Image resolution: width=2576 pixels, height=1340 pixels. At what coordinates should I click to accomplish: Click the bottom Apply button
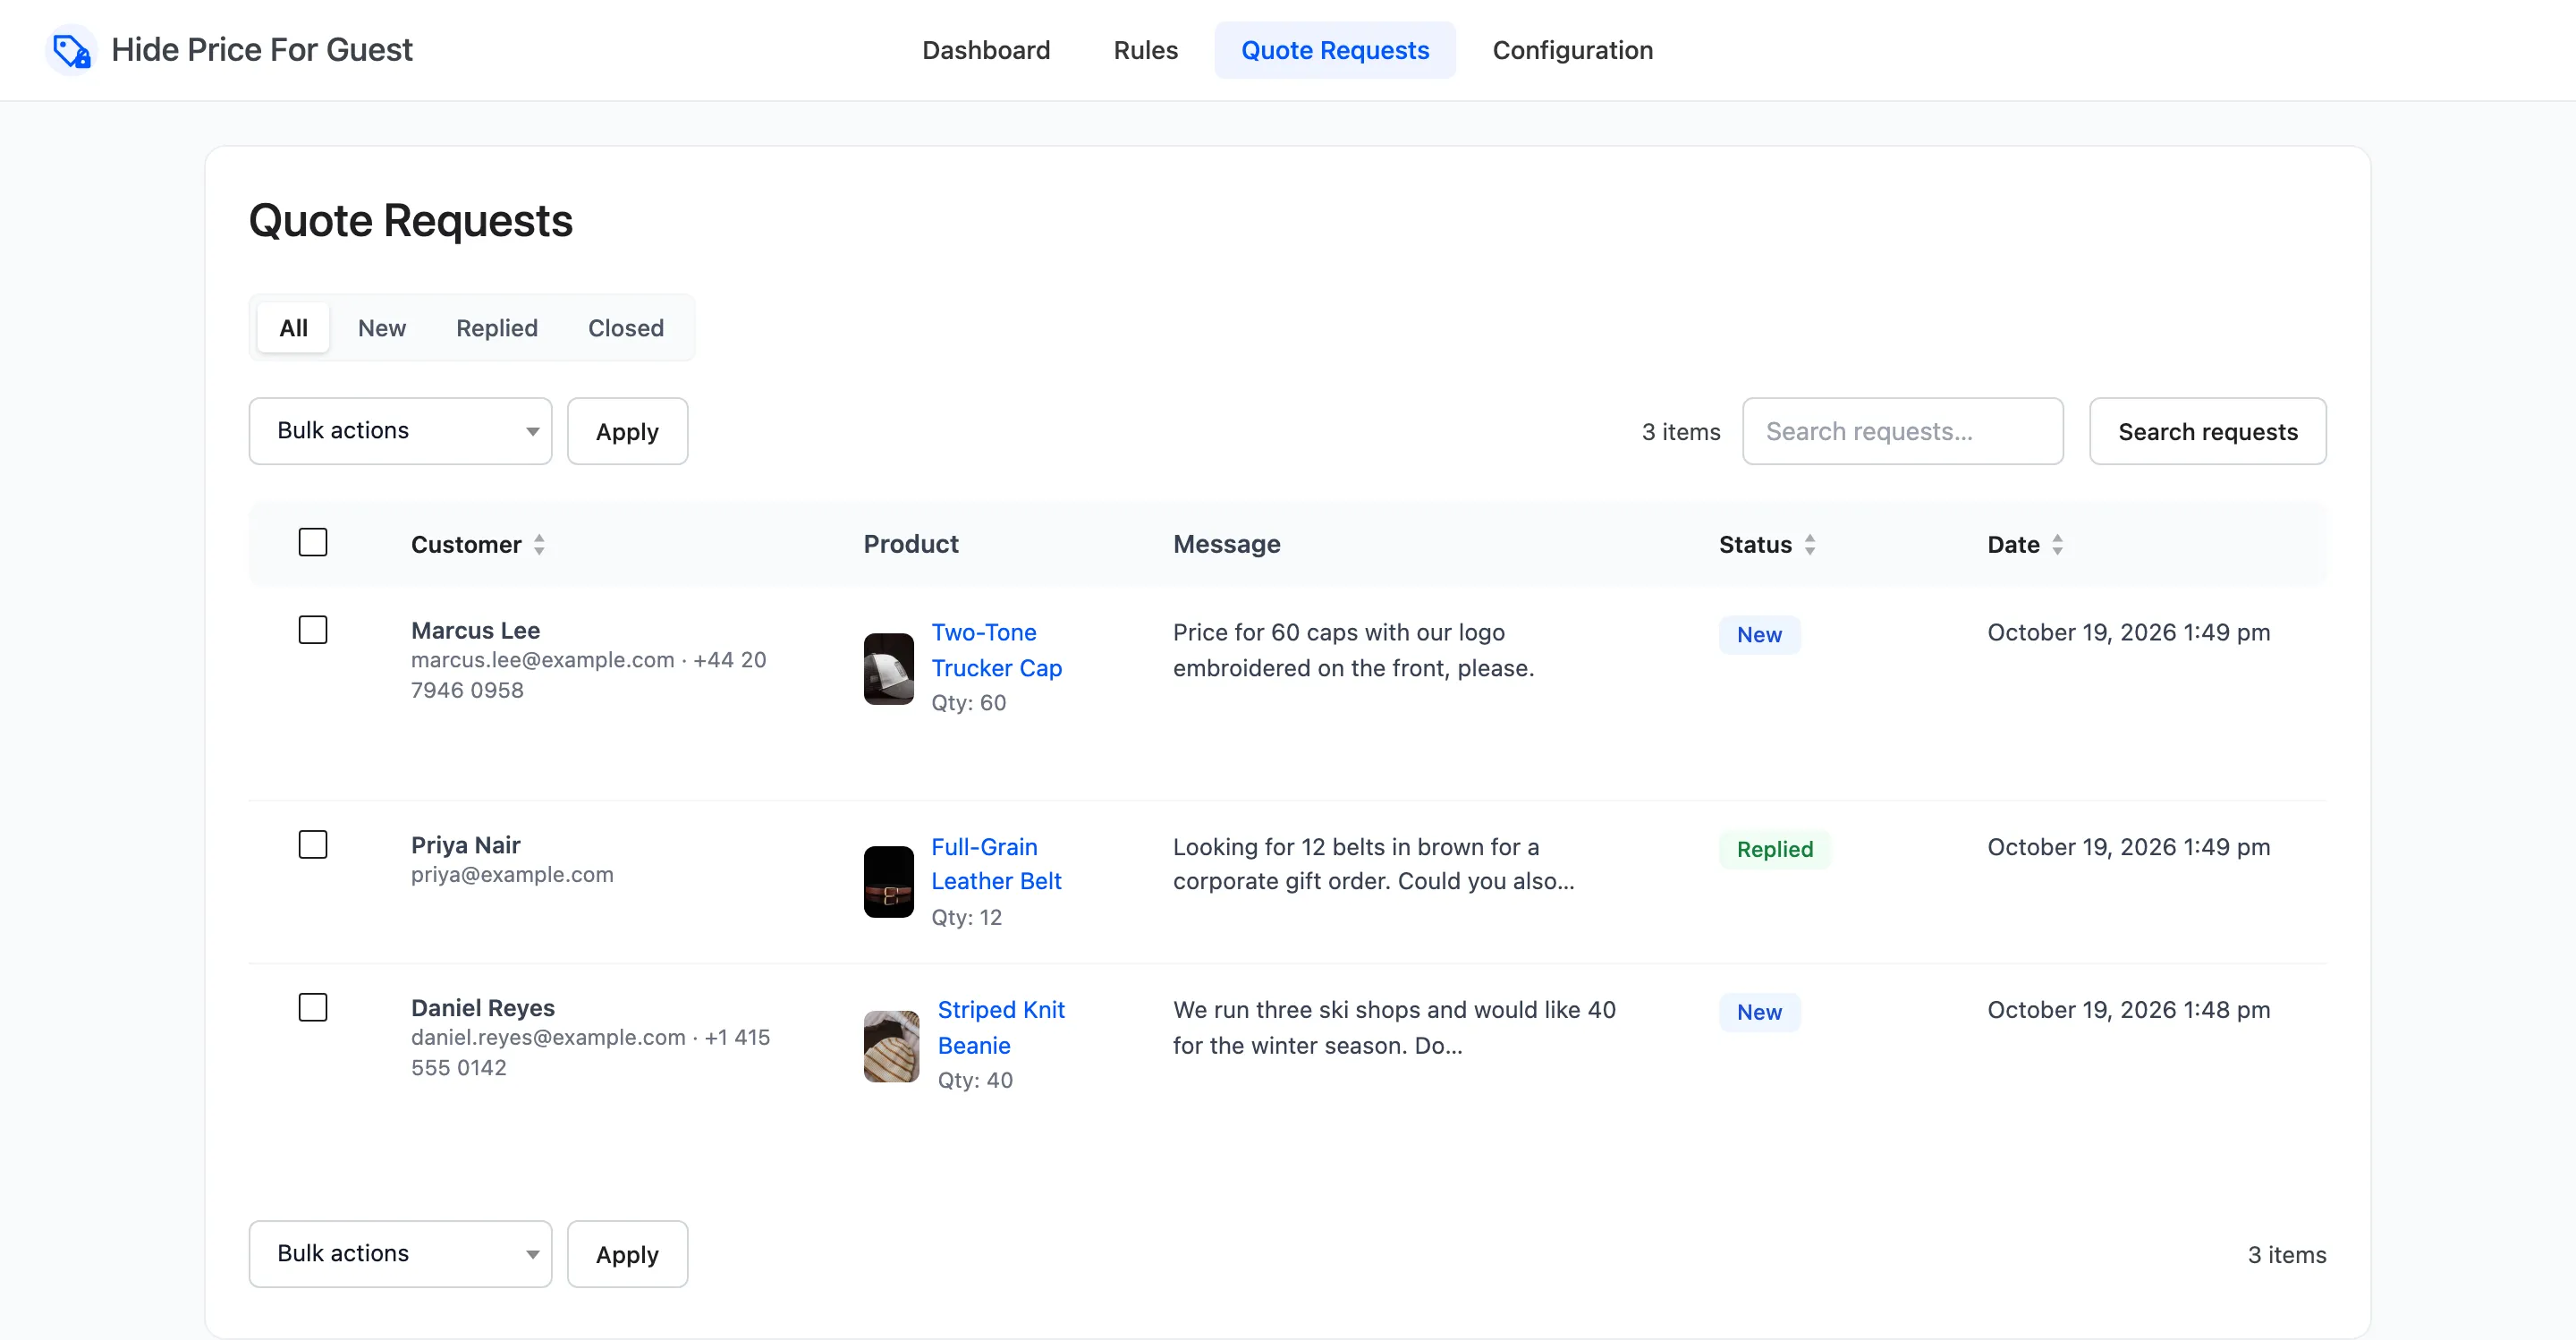627,1254
